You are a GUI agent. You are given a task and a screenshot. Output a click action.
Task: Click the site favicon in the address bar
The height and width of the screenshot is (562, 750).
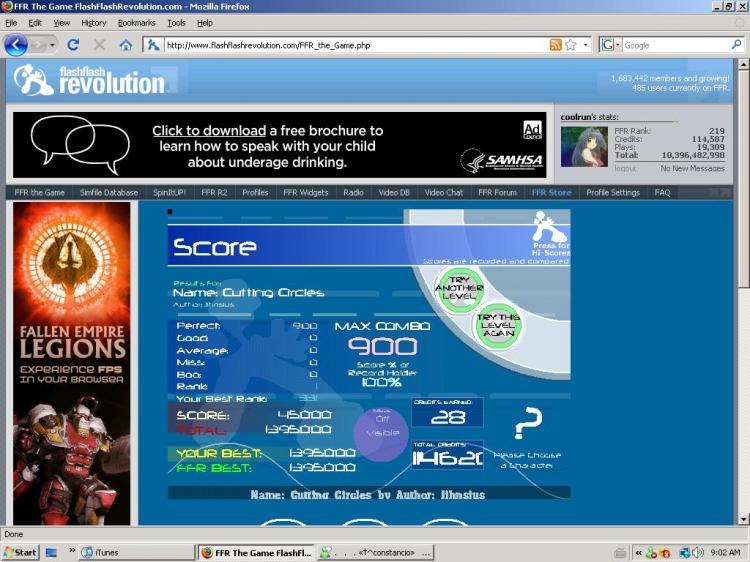pyautogui.click(x=153, y=45)
